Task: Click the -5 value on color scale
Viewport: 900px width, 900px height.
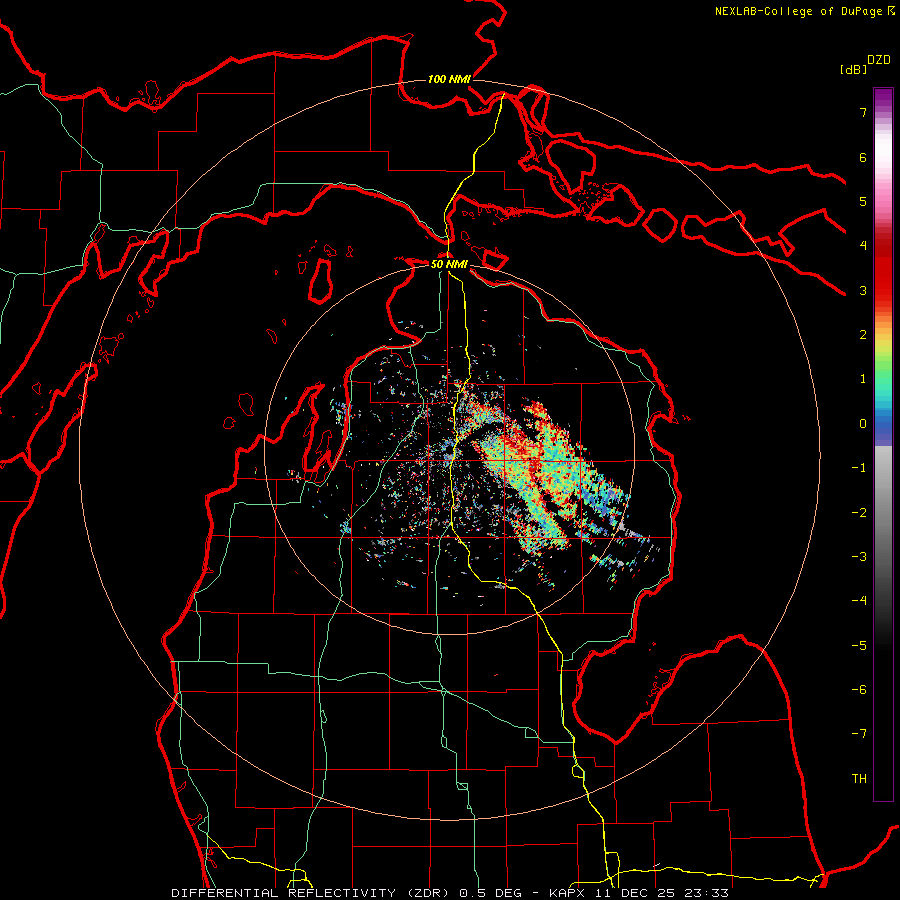Action: point(859,646)
